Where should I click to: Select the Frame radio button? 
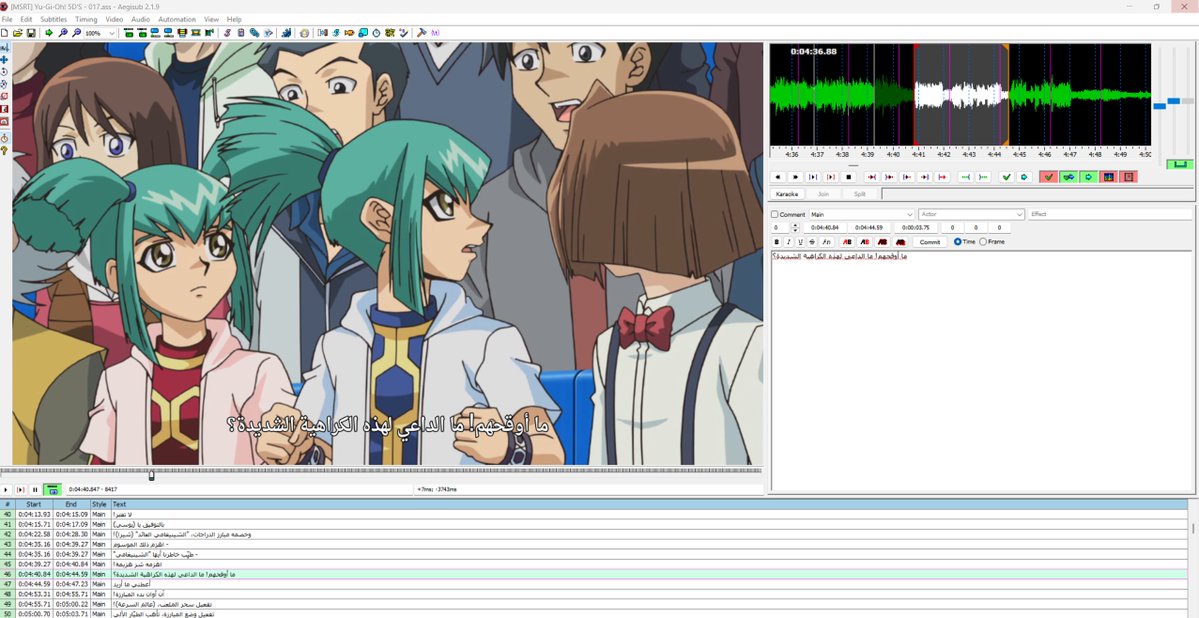point(983,242)
